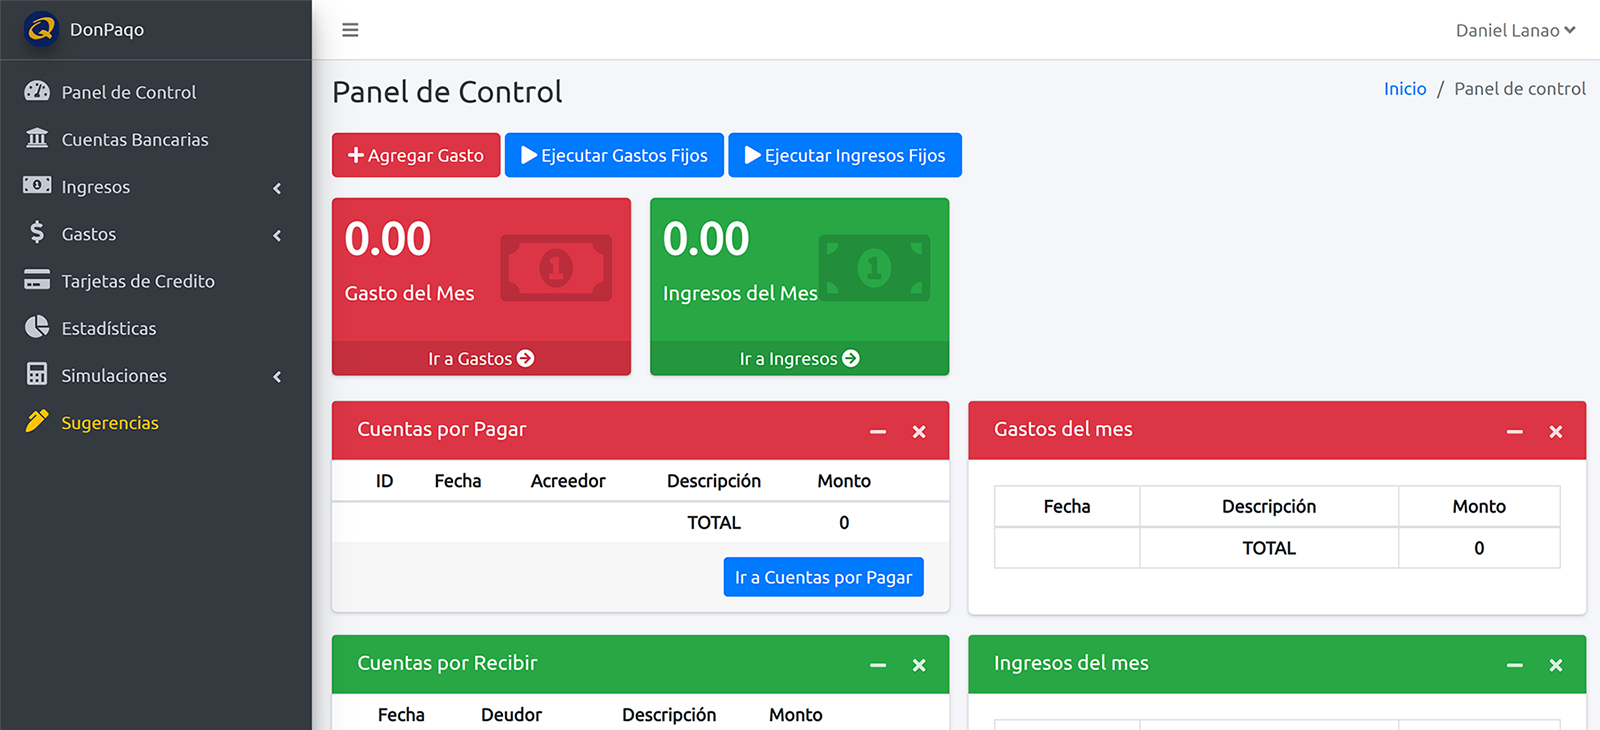Click the Gasto del Mes 0.00 value
The height and width of the screenshot is (730, 1600).
pyautogui.click(x=388, y=239)
